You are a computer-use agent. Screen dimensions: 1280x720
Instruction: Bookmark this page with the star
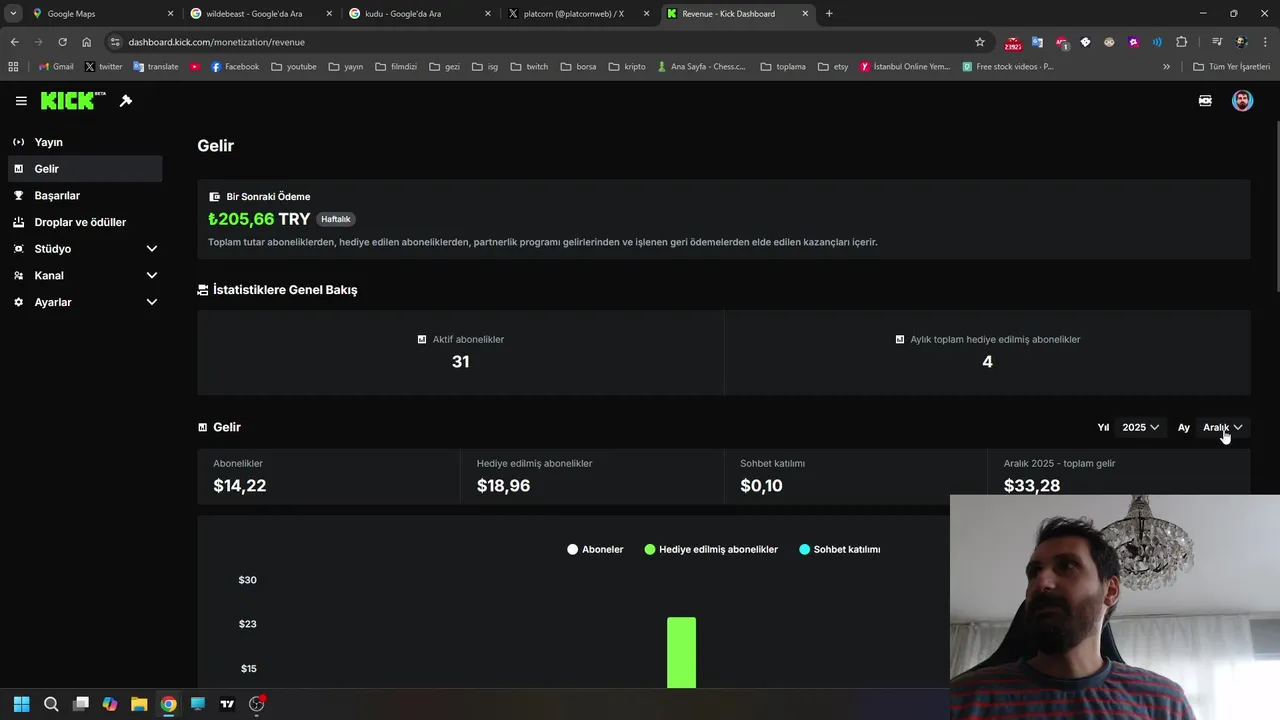click(x=980, y=42)
